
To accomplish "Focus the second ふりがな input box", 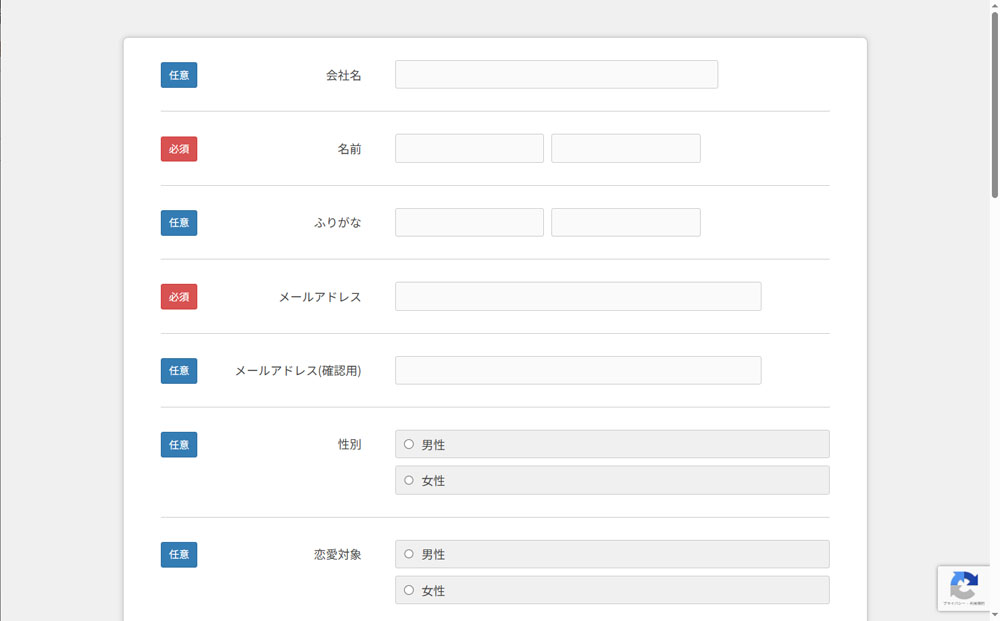I will [625, 223].
